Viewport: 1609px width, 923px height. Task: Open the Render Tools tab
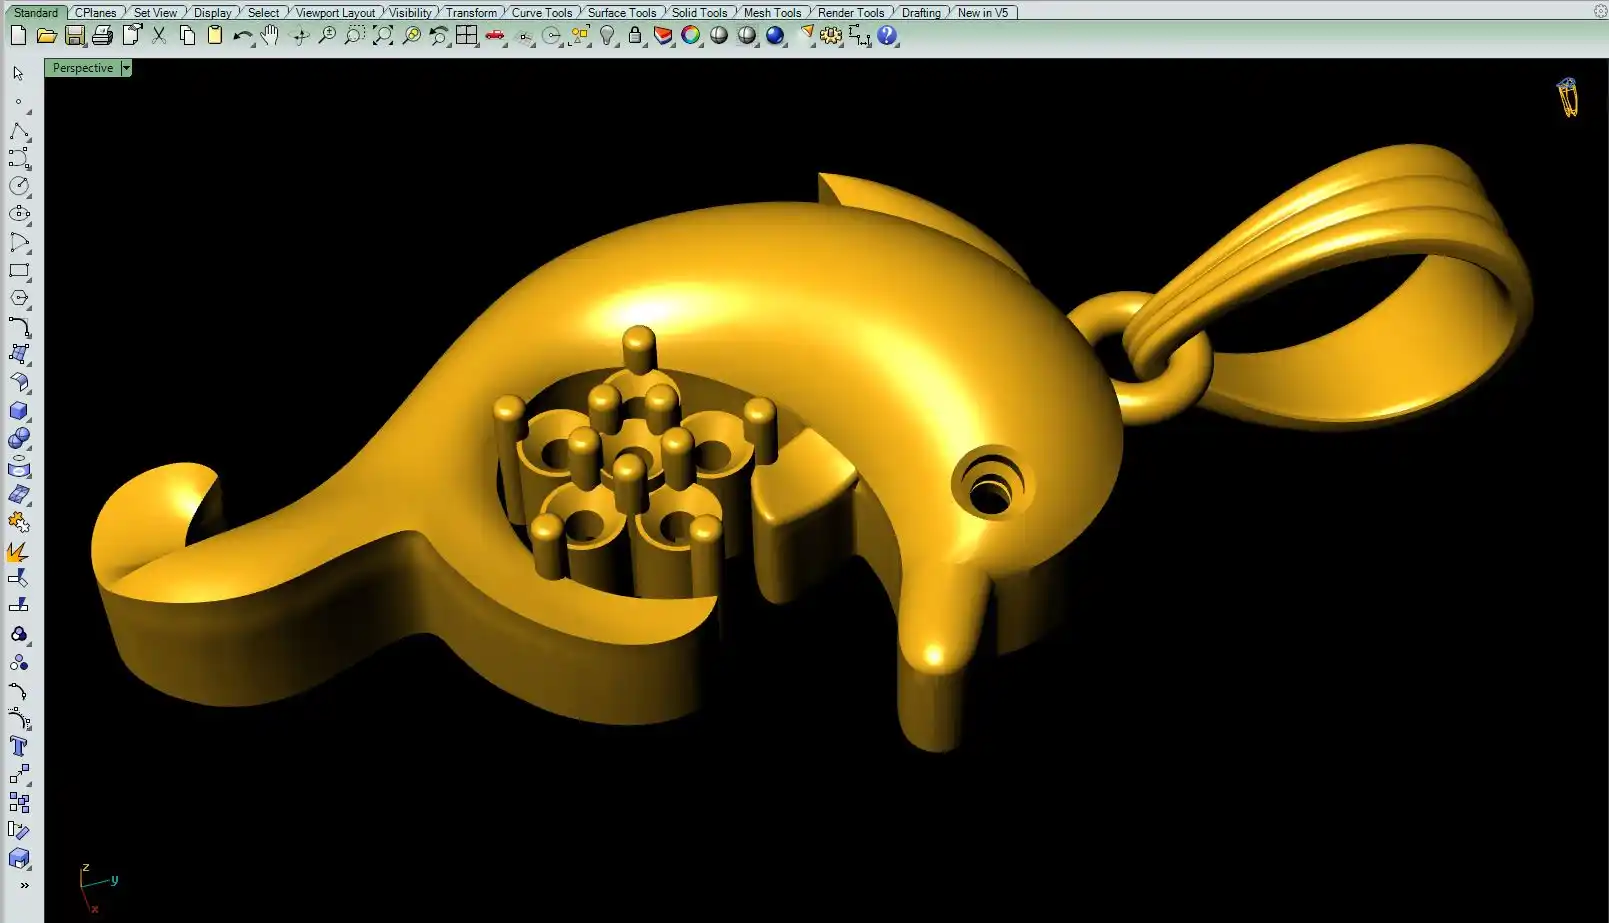(850, 13)
